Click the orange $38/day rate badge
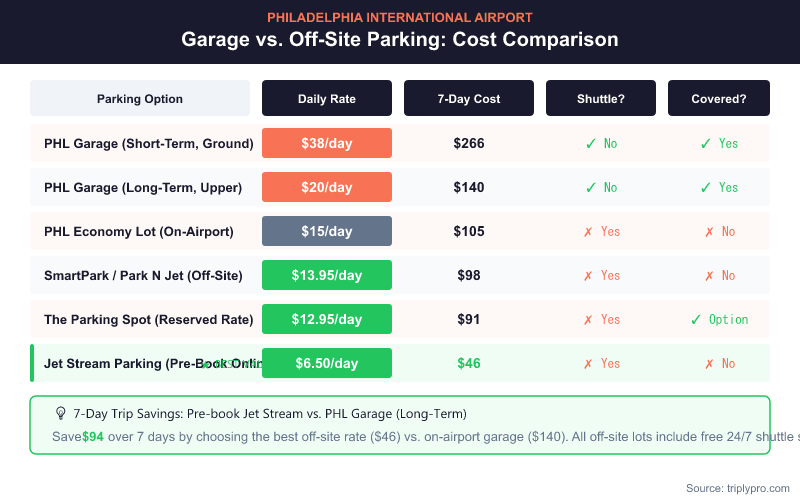Screen dimensions: 800x500 click(x=327, y=144)
